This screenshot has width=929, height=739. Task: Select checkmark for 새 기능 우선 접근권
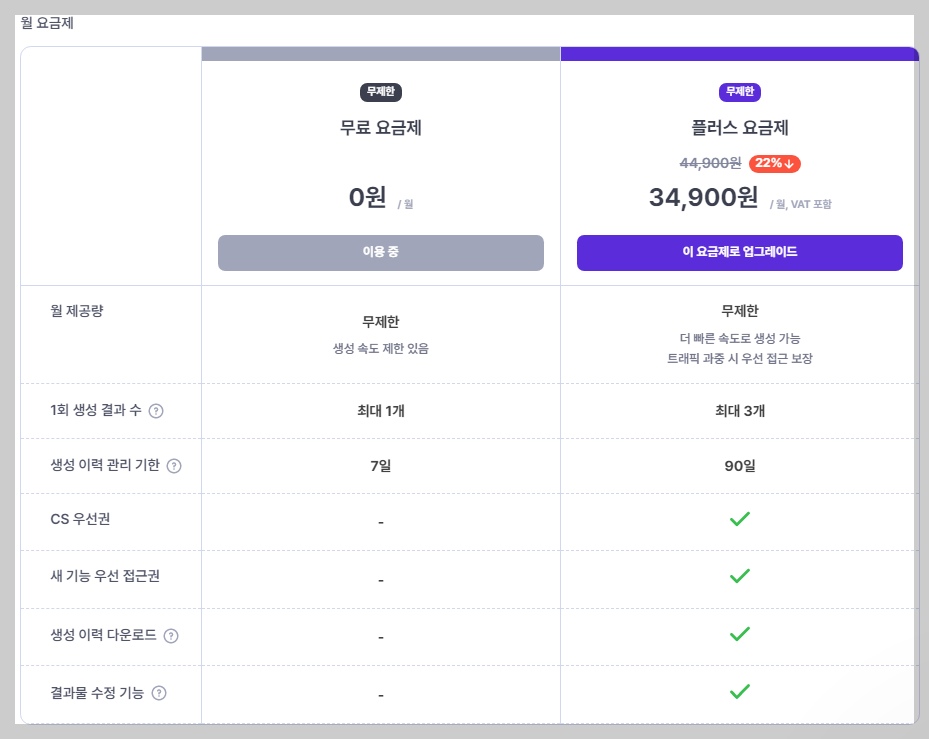tap(739, 576)
